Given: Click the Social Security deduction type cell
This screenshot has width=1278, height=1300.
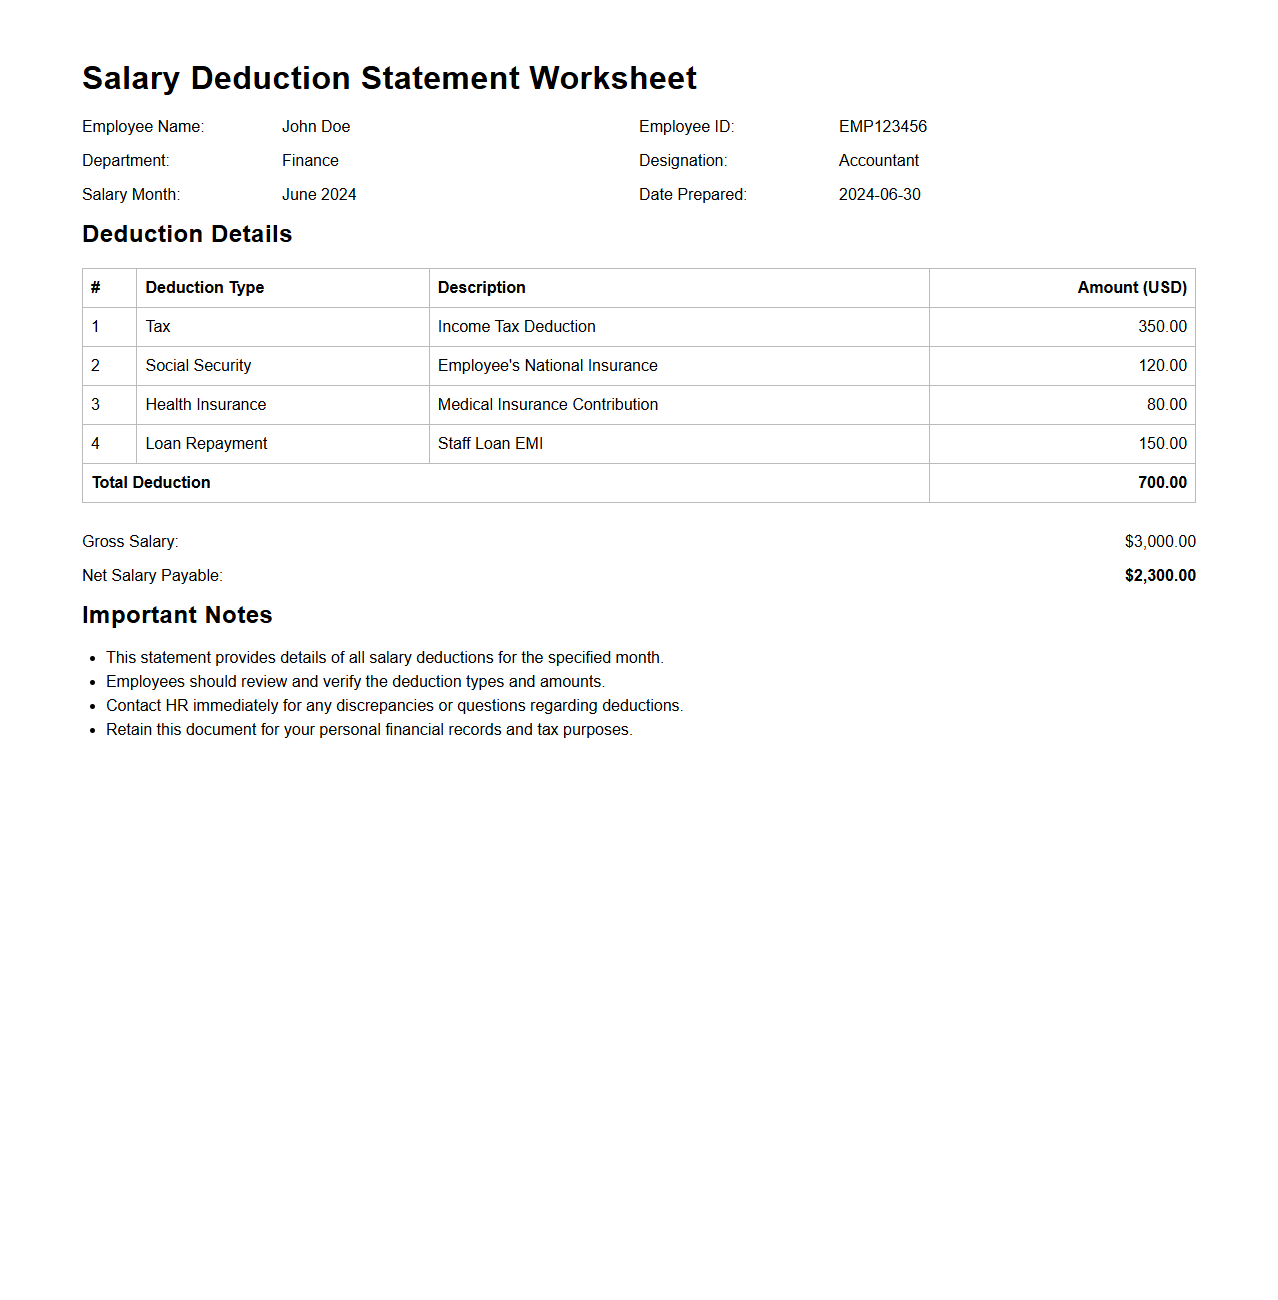Looking at the screenshot, I should tap(198, 366).
